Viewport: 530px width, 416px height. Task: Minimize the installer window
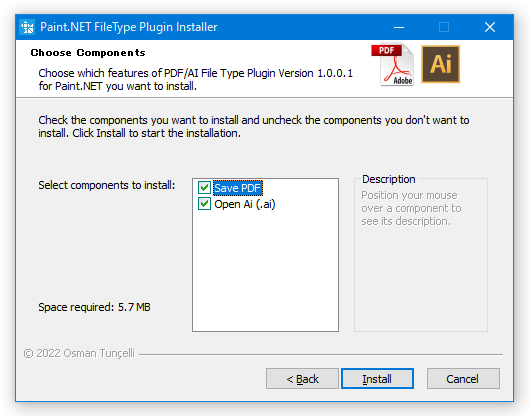click(x=399, y=27)
